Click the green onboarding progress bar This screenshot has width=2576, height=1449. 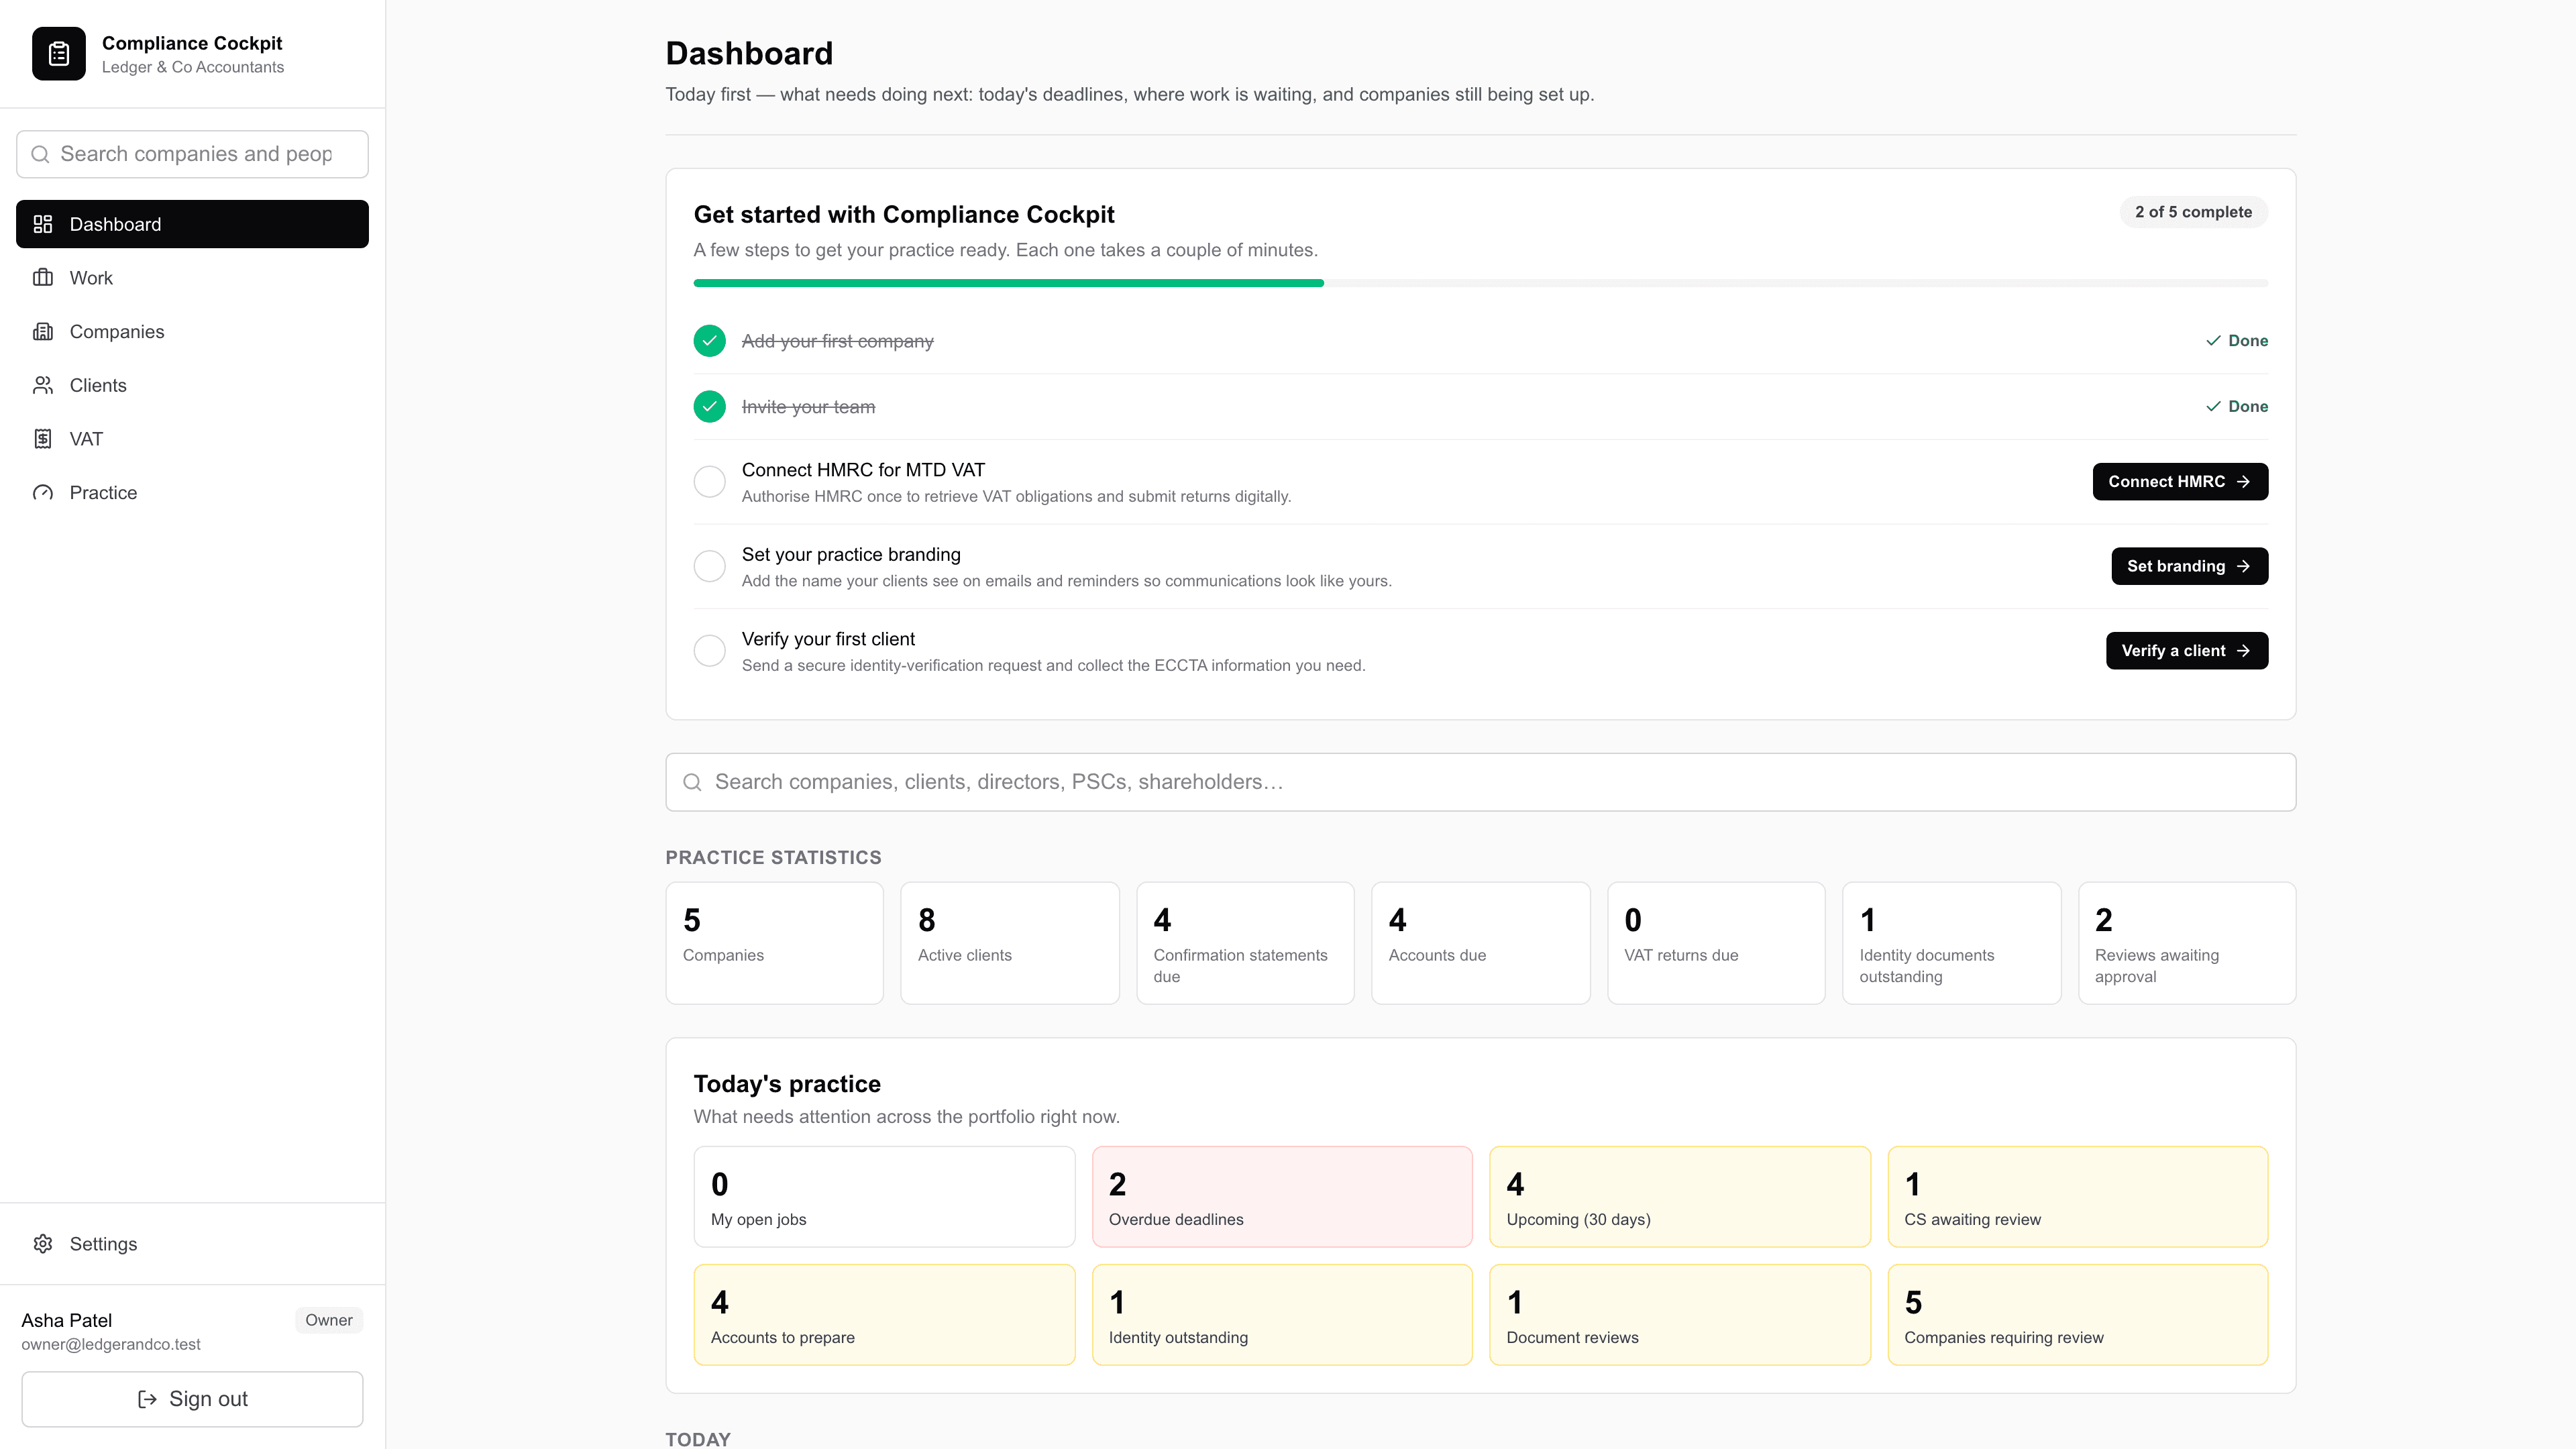click(x=1008, y=283)
